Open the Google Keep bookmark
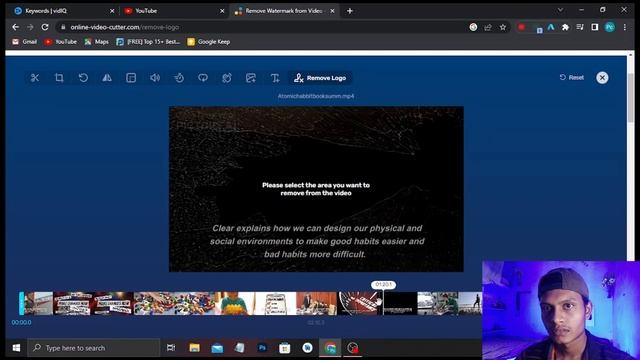 click(209, 42)
